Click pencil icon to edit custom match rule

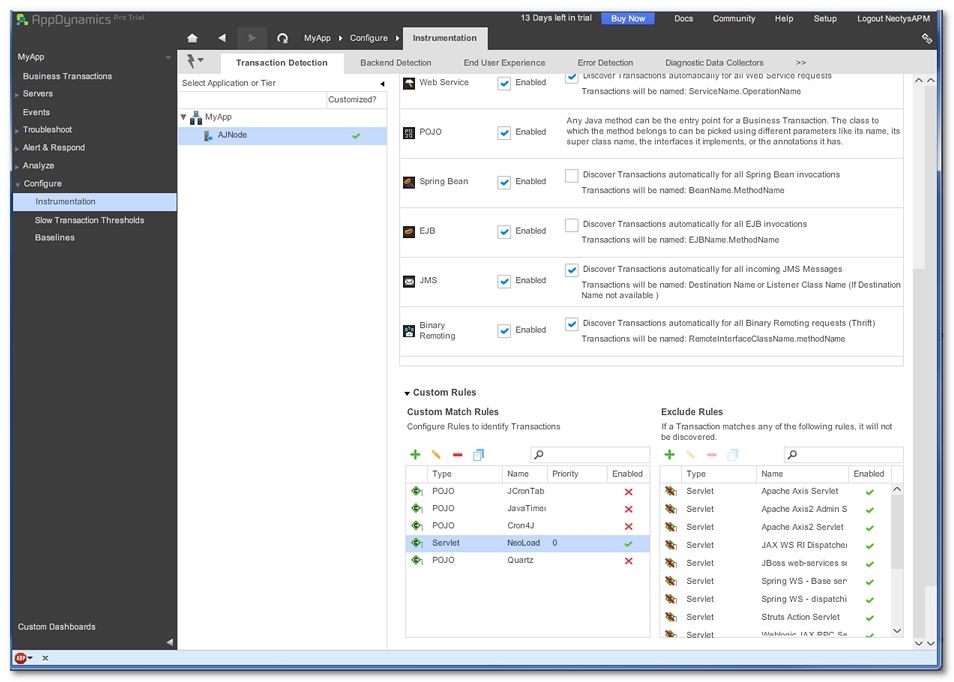[x=437, y=455]
